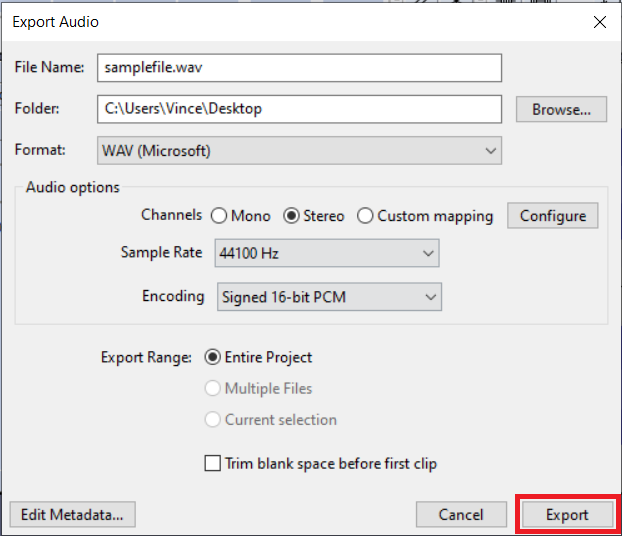
Task: Open the Format dropdown WAV (Microsoft)
Action: pyautogui.click(x=299, y=150)
